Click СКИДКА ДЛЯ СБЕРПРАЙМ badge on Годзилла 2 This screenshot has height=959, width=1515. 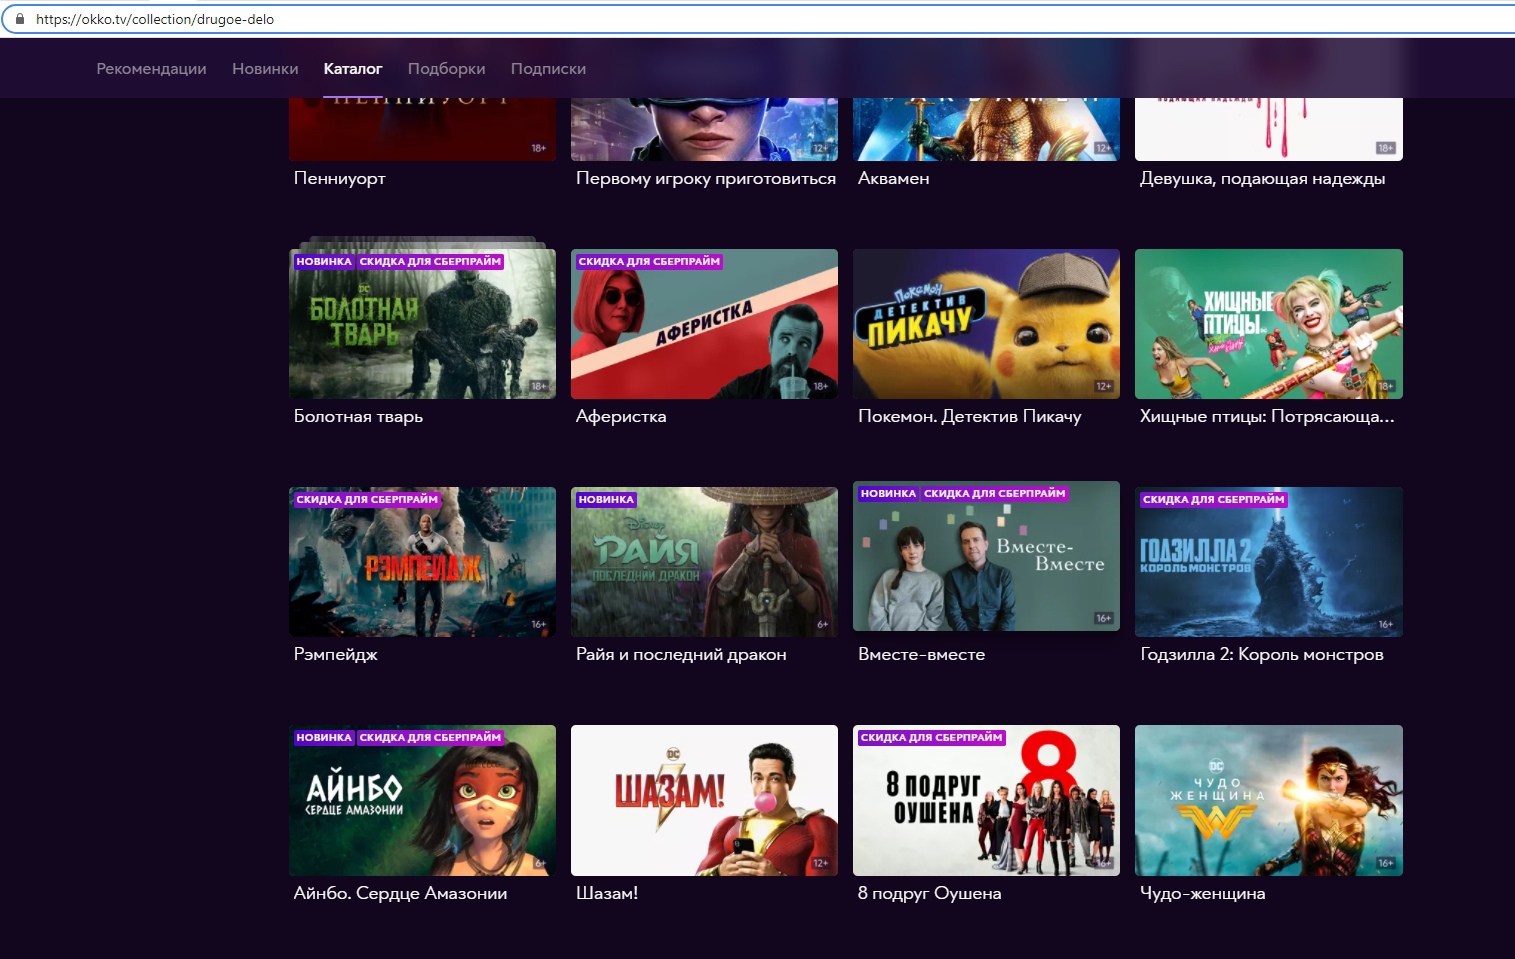tap(1213, 499)
